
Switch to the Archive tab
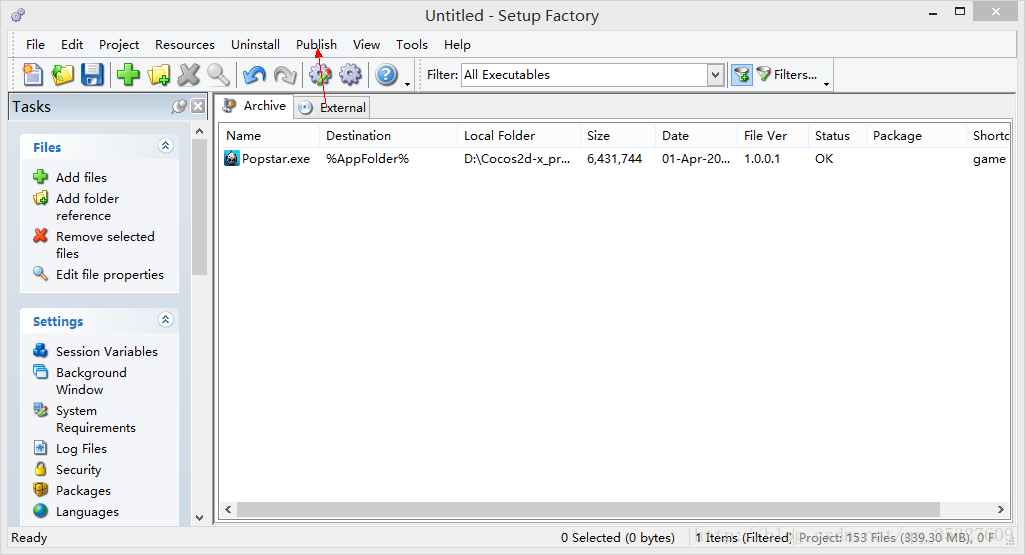(255, 106)
